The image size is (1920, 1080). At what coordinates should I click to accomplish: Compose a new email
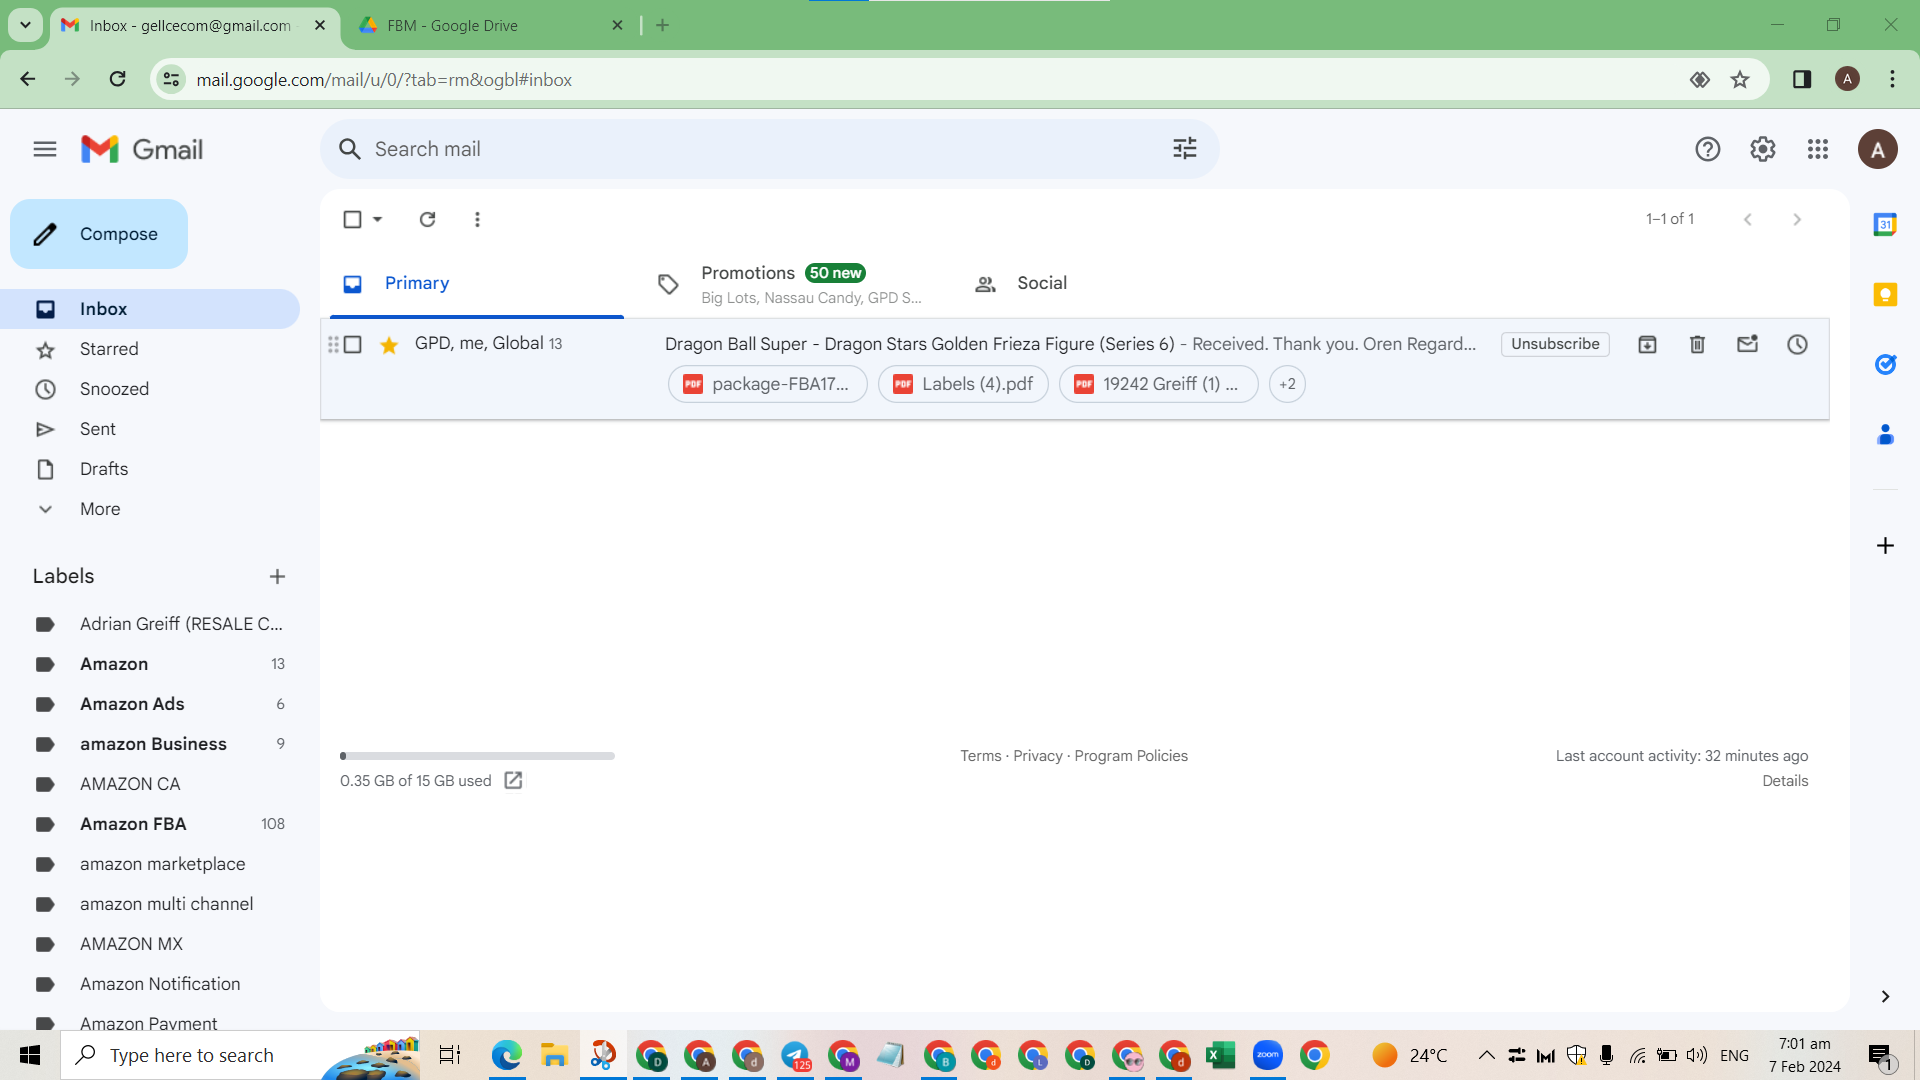pyautogui.click(x=99, y=234)
